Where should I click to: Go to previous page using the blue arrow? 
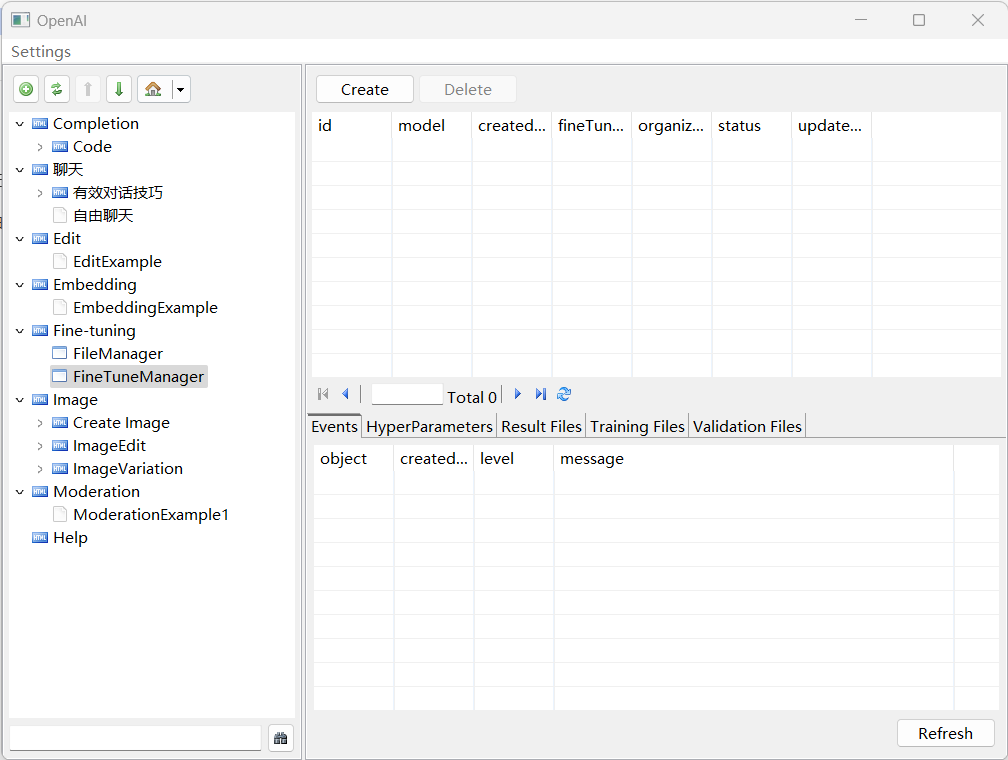(x=345, y=394)
